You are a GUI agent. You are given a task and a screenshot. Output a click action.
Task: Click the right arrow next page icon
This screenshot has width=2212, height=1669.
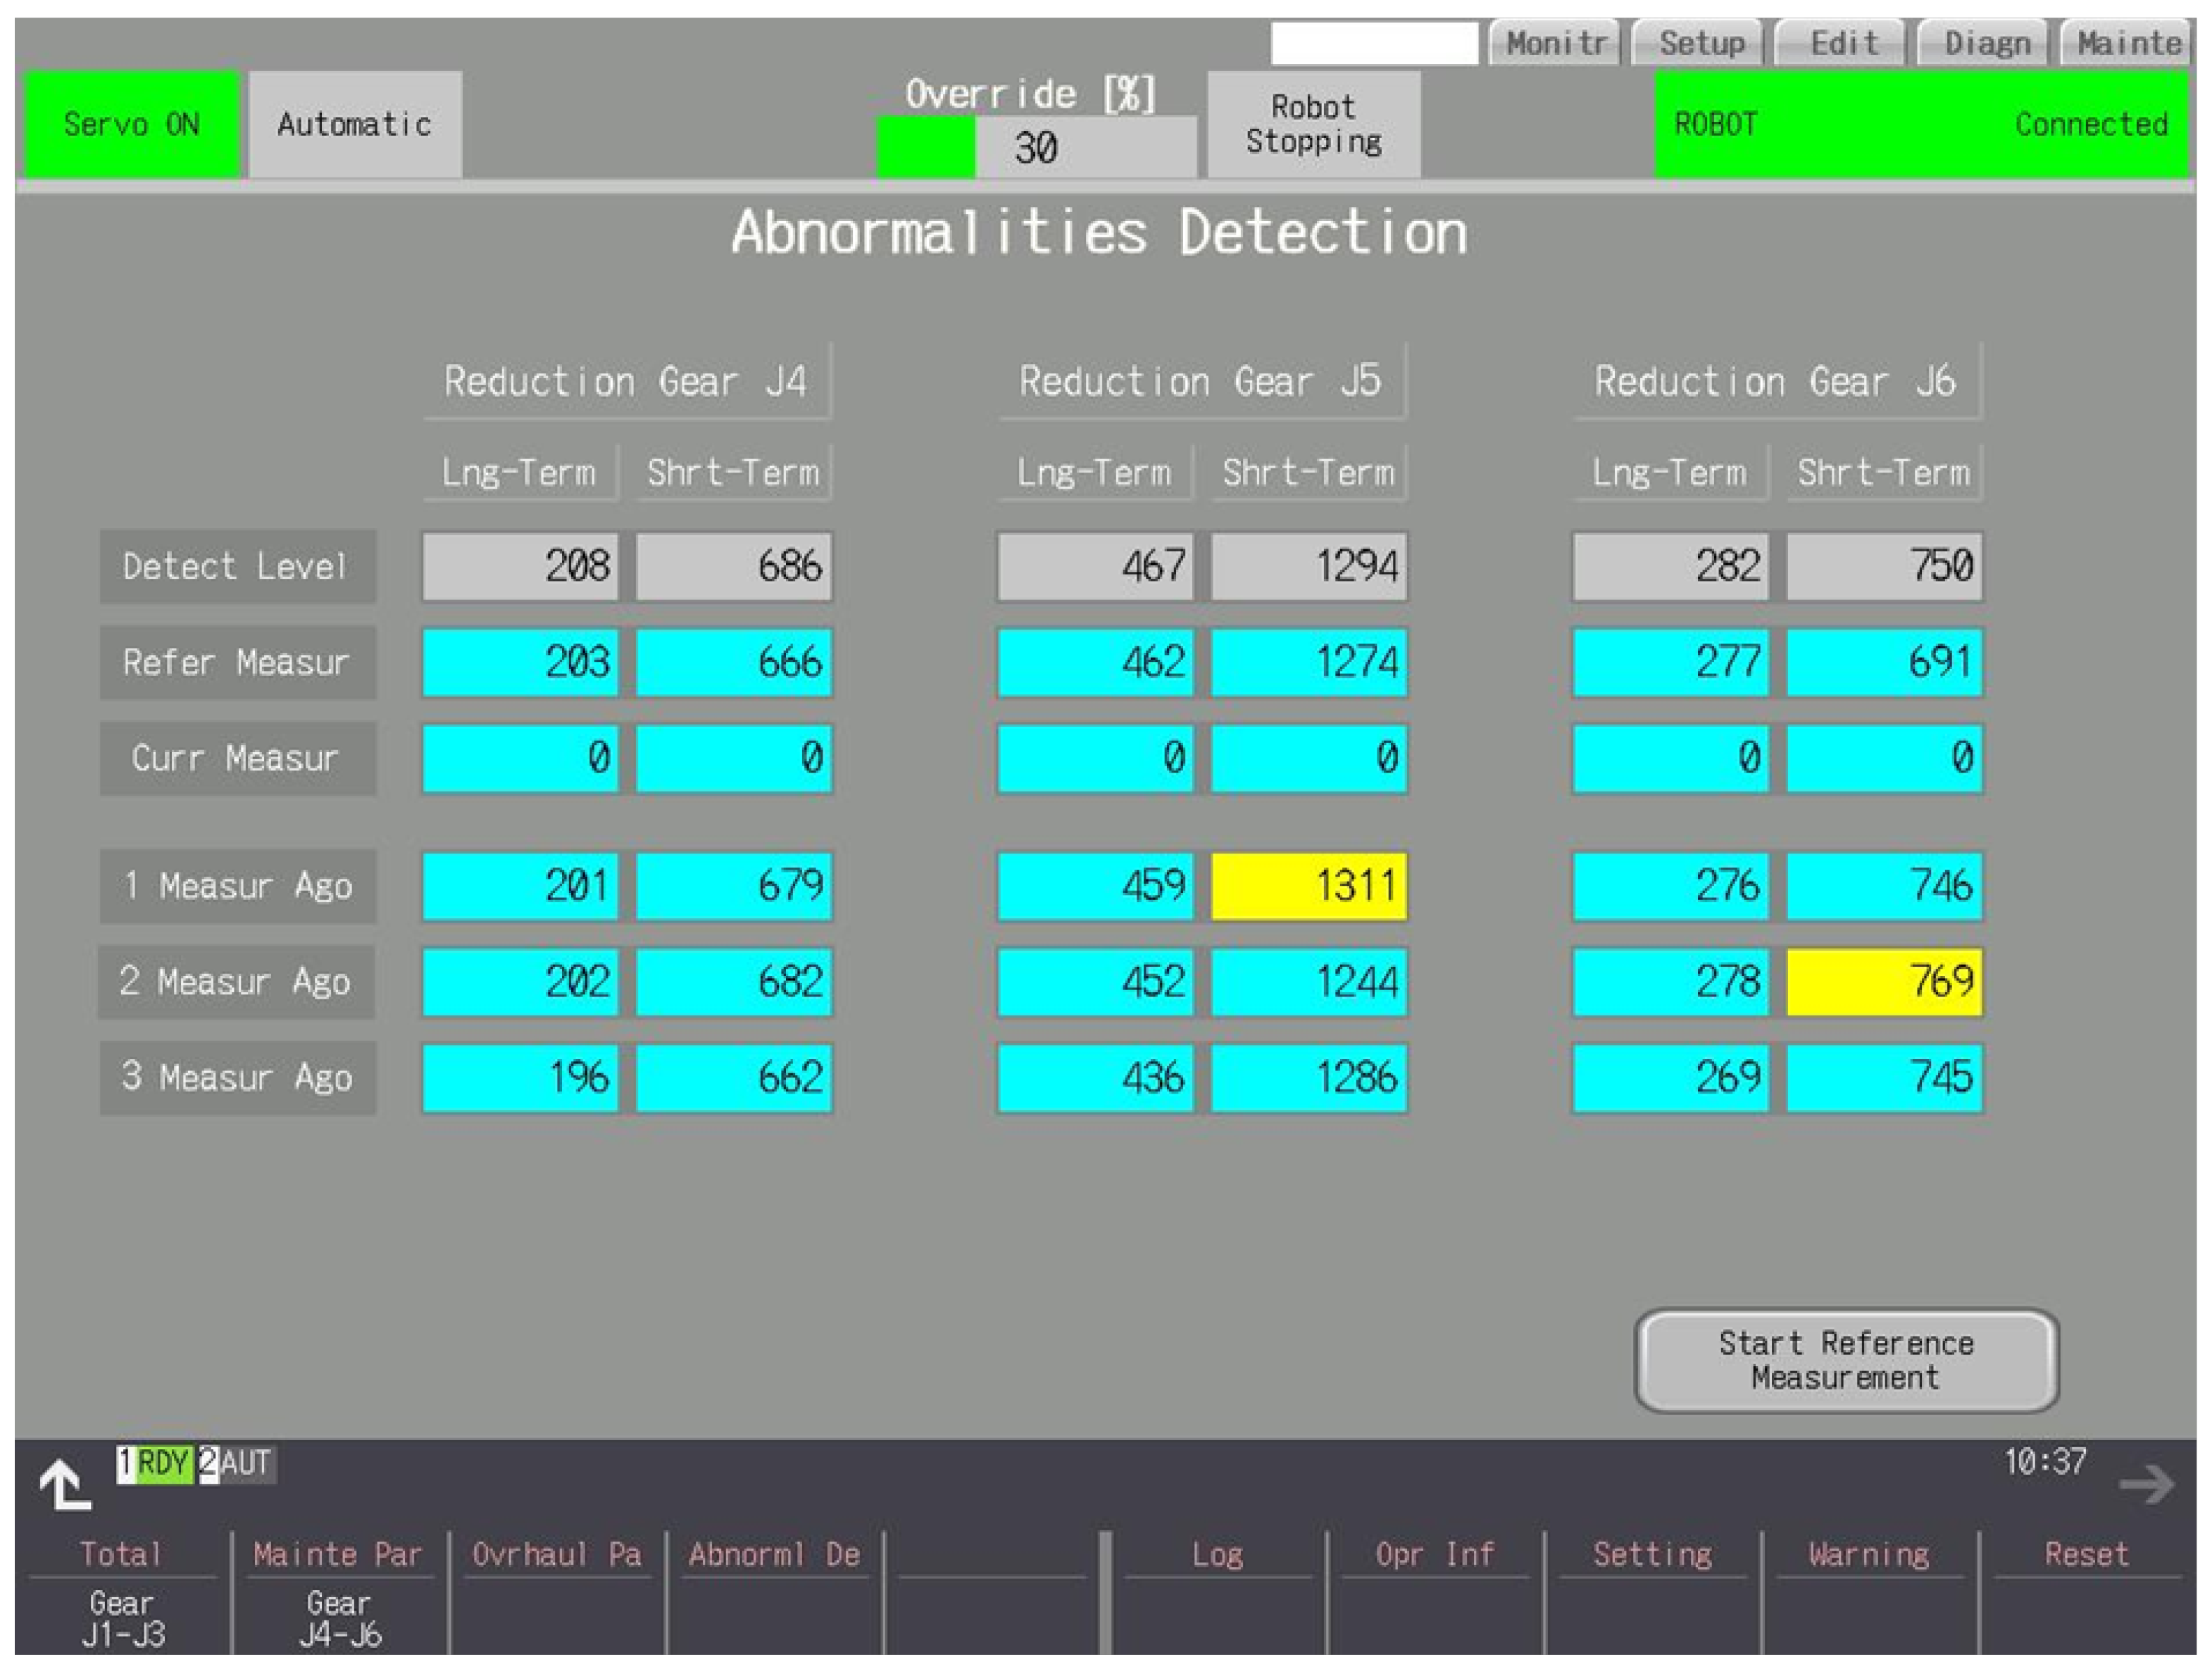pyautogui.click(x=2146, y=1484)
